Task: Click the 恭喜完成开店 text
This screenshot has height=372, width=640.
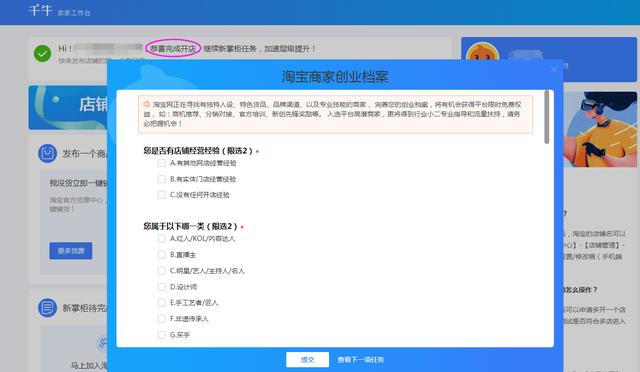Action: pos(173,49)
